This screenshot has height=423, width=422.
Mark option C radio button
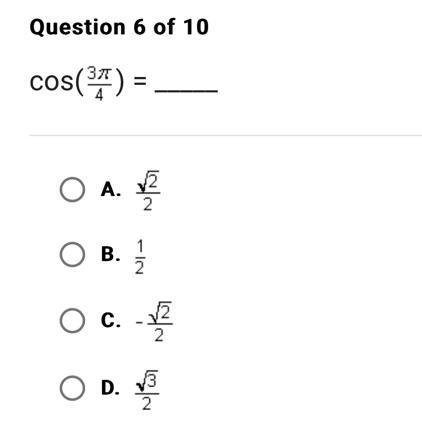coord(72,320)
